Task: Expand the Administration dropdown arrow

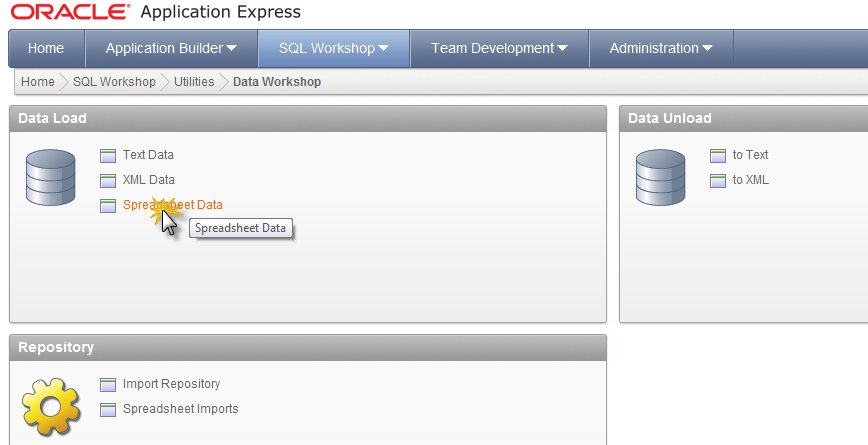Action: pos(707,49)
